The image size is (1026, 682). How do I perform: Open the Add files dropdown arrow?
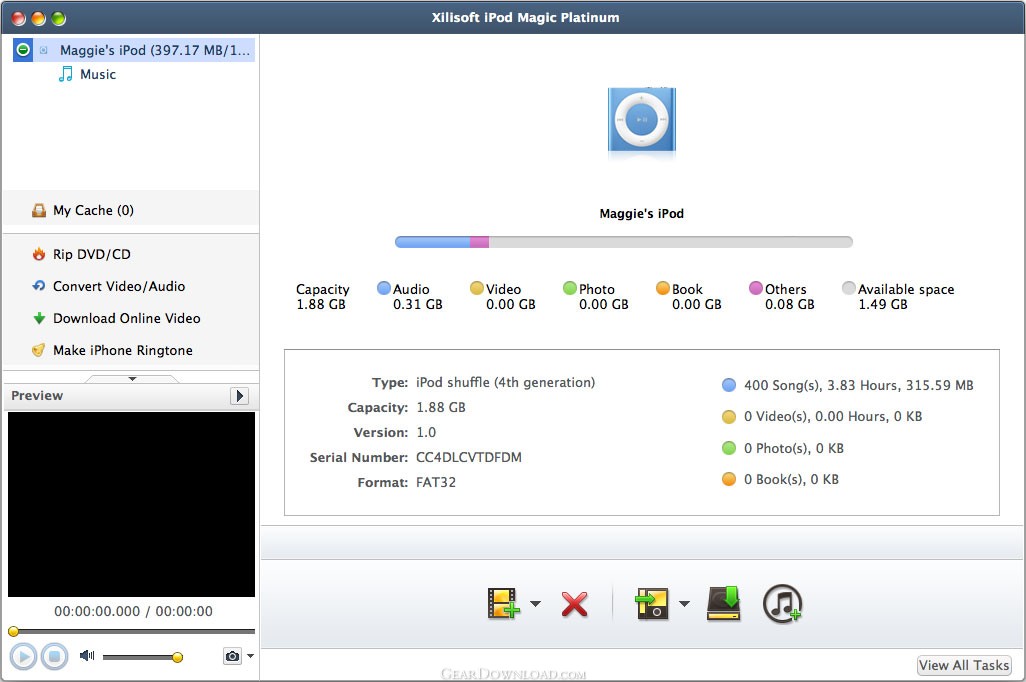(x=535, y=603)
